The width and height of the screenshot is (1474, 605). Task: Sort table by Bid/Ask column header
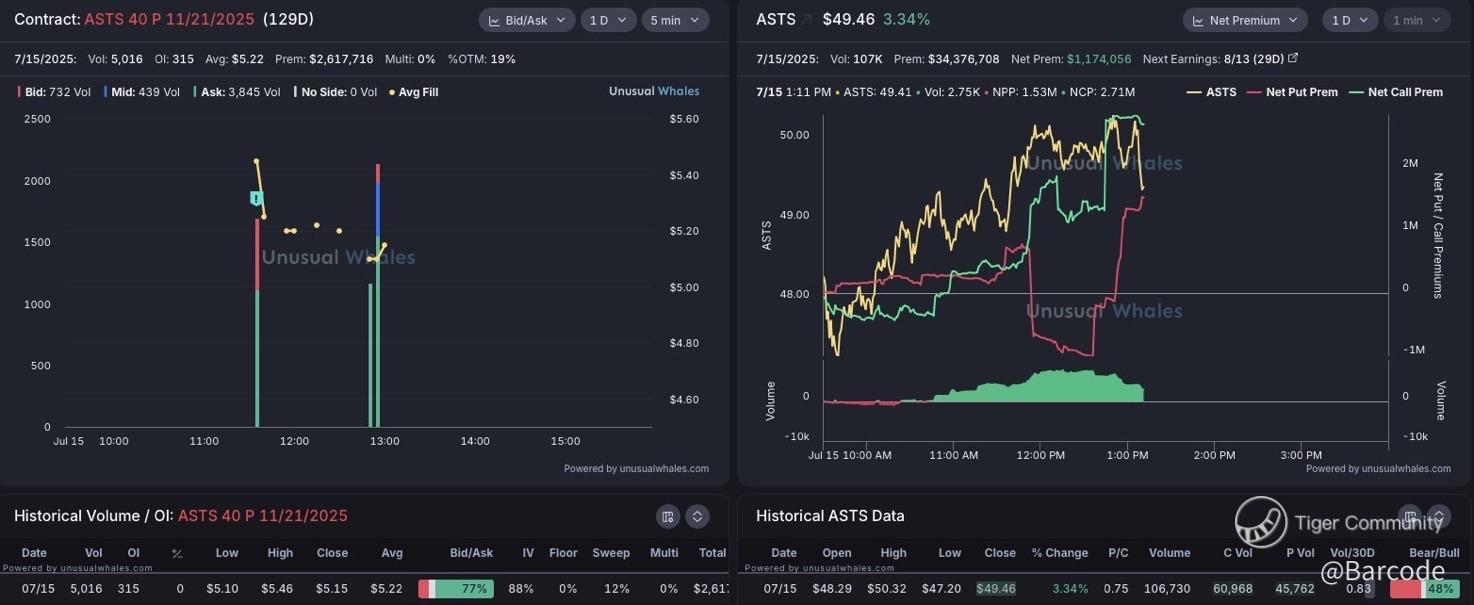(471, 553)
